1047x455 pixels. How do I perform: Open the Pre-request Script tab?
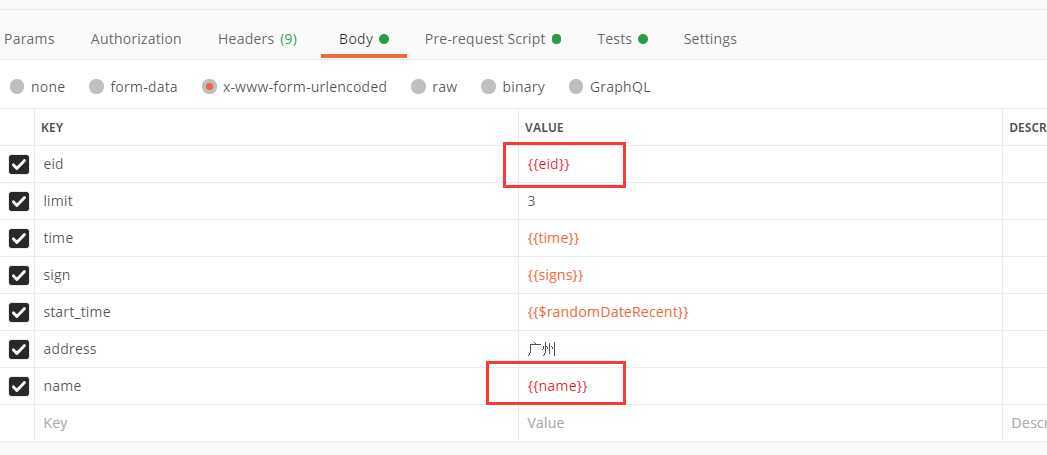[493, 39]
